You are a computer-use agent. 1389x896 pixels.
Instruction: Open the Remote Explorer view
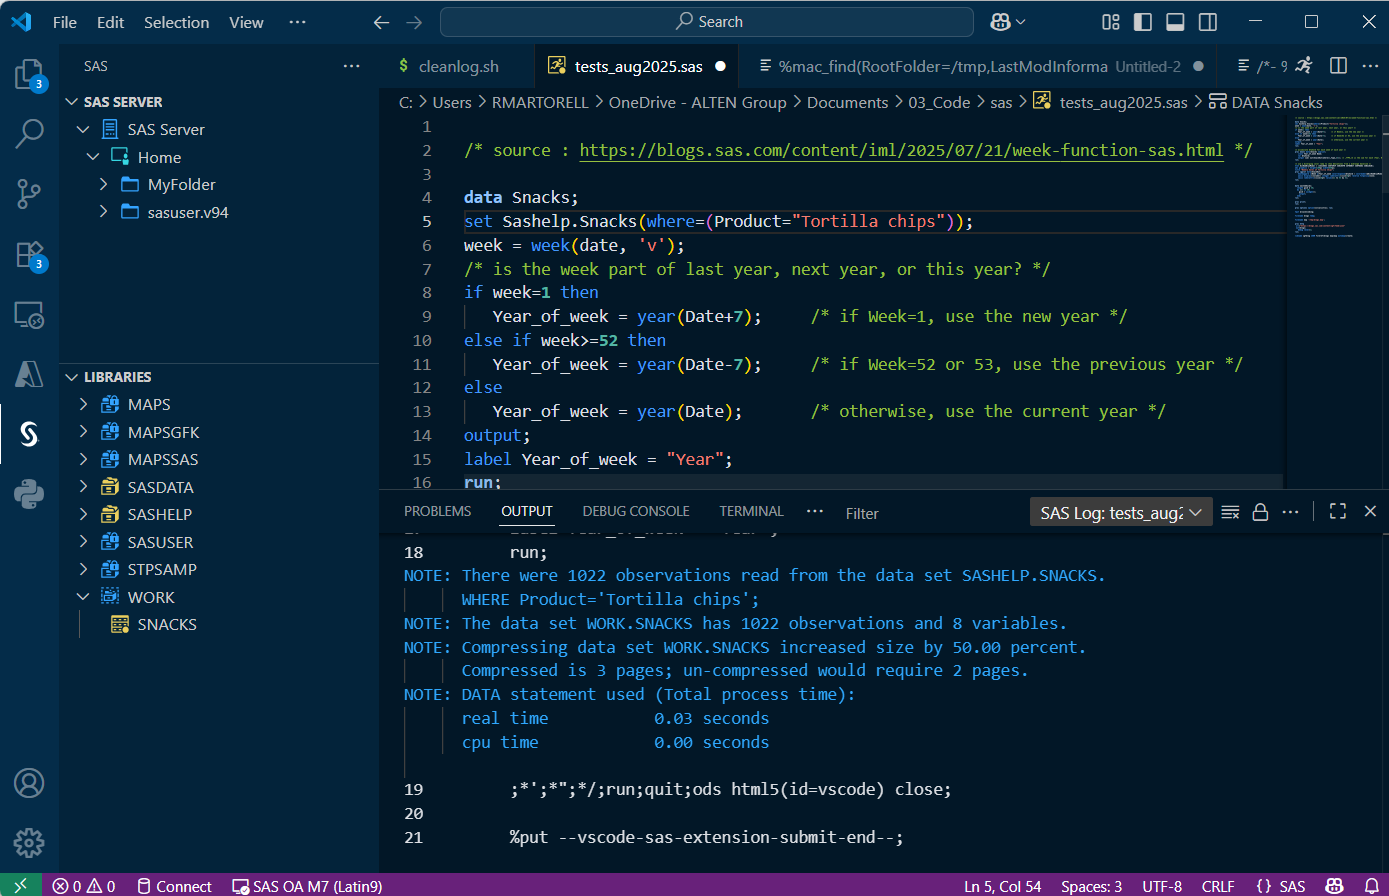click(29, 315)
